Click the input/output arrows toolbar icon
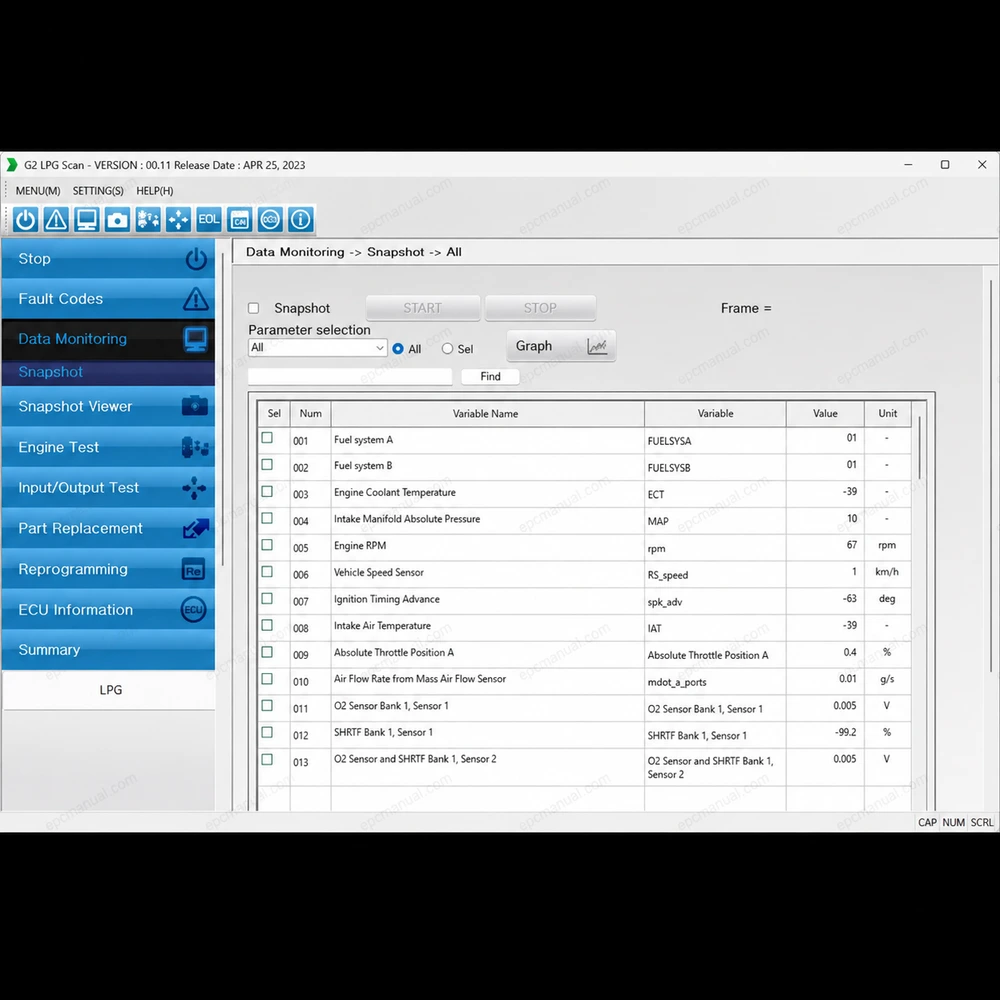 point(179,219)
